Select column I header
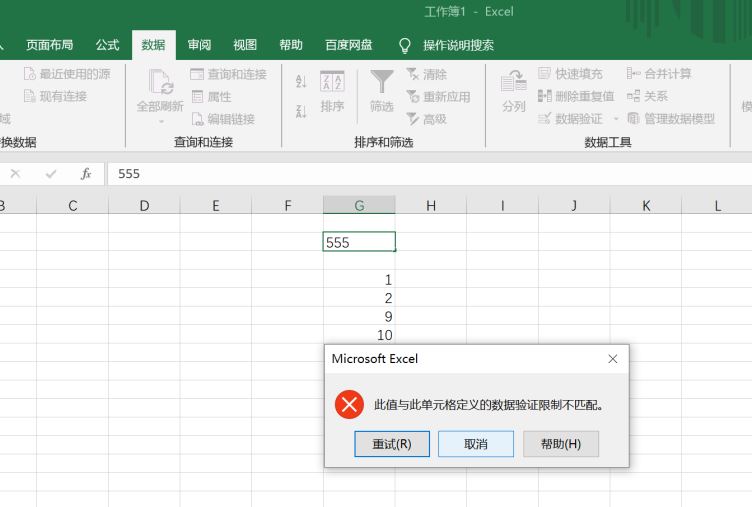The width and height of the screenshot is (752, 507). tap(503, 205)
